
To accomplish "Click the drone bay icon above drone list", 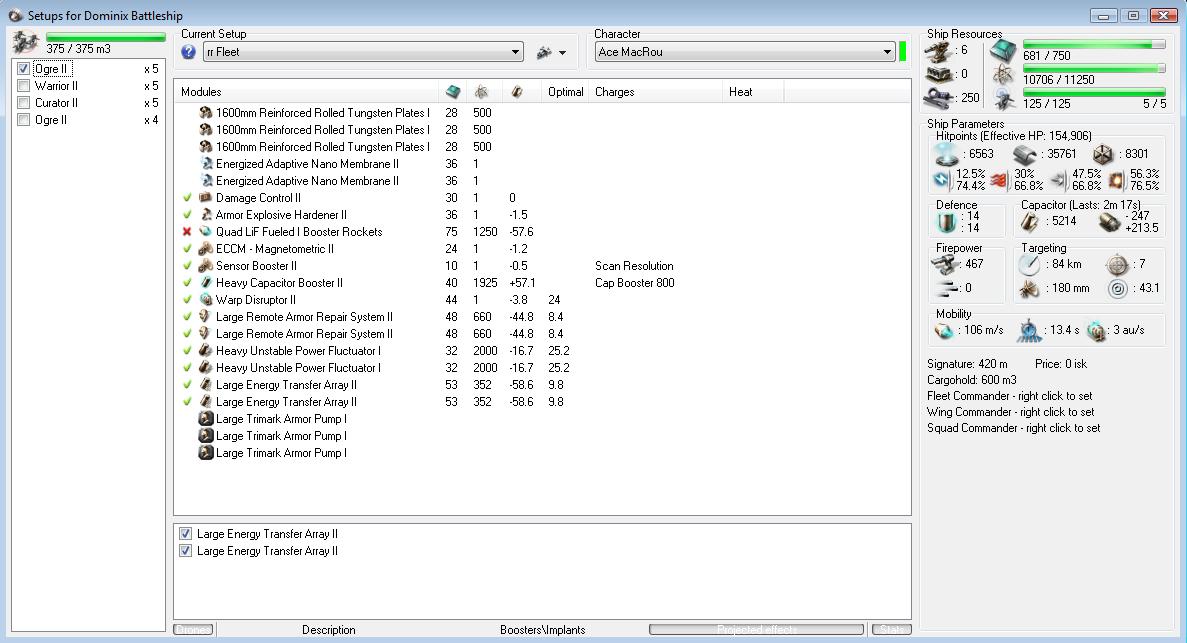I will [x=26, y=42].
